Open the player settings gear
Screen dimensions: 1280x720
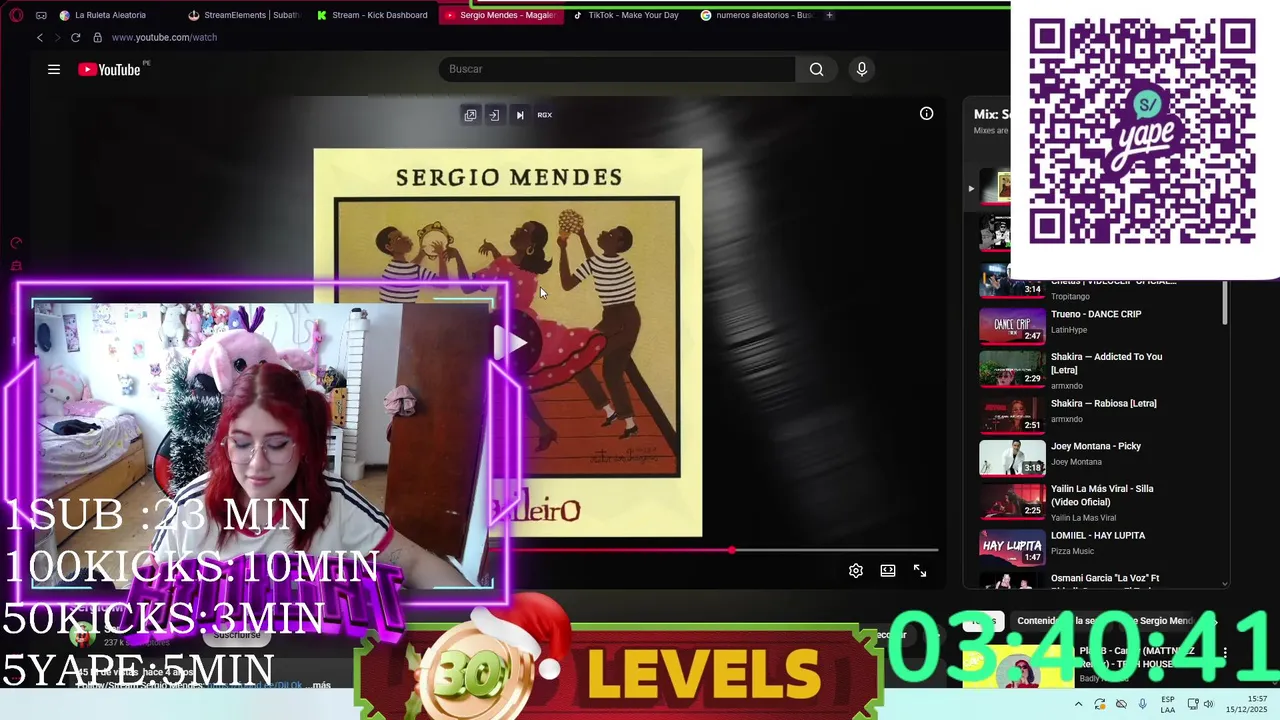click(x=856, y=570)
